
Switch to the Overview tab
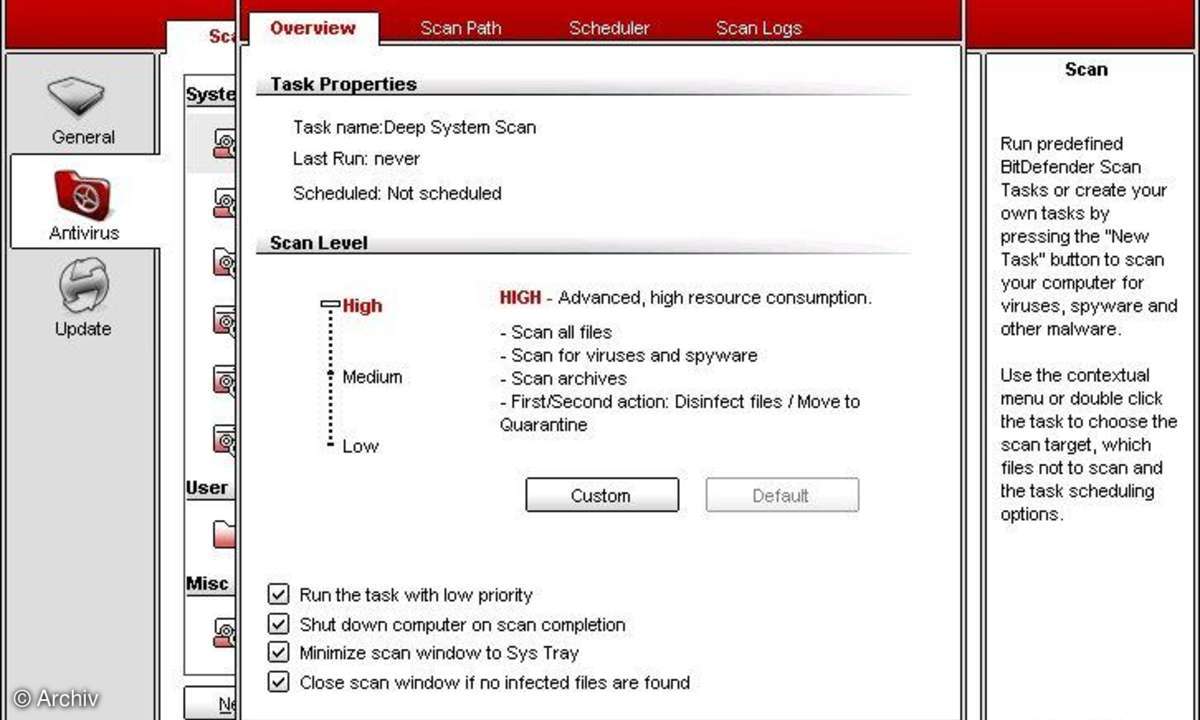tap(312, 28)
